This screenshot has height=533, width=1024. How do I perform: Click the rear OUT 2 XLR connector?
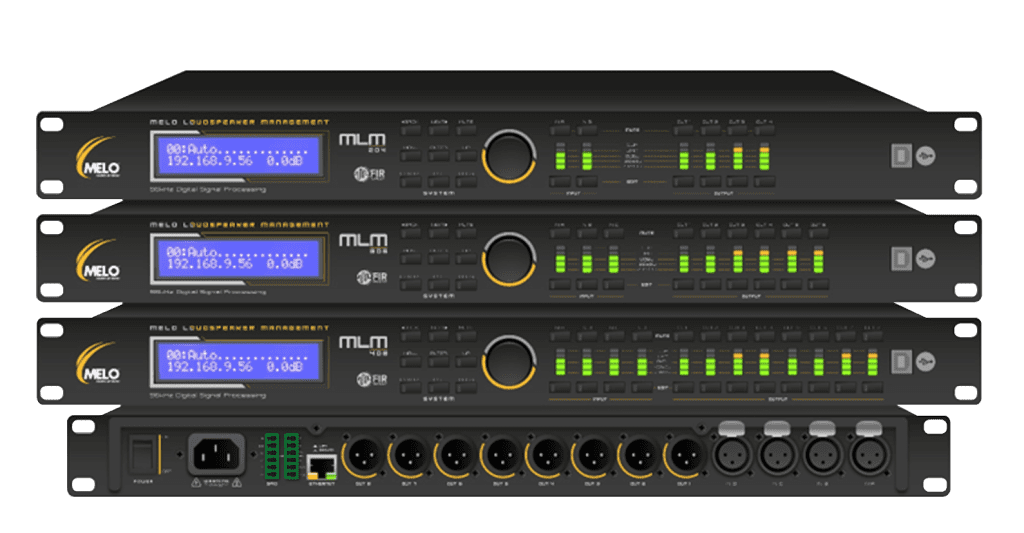click(638, 454)
